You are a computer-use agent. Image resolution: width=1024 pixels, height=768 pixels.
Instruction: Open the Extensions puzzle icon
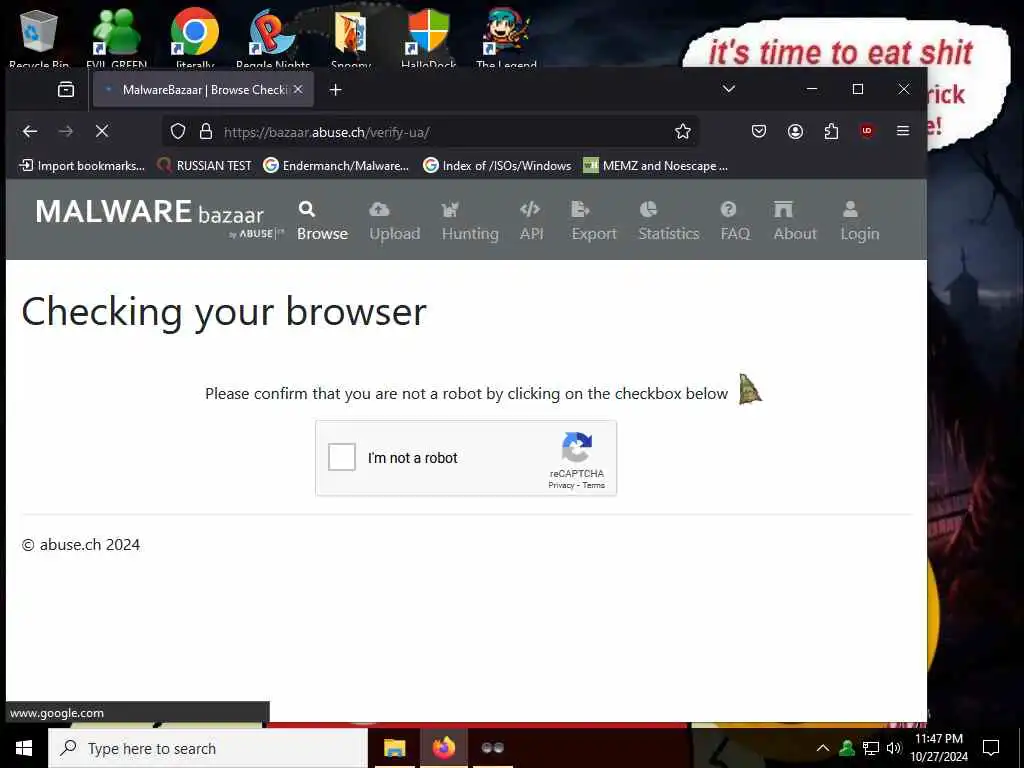coord(831,131)
